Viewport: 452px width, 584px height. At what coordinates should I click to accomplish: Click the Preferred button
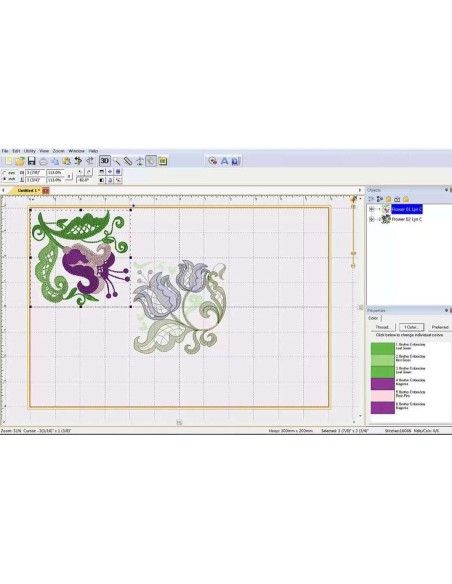440,327
